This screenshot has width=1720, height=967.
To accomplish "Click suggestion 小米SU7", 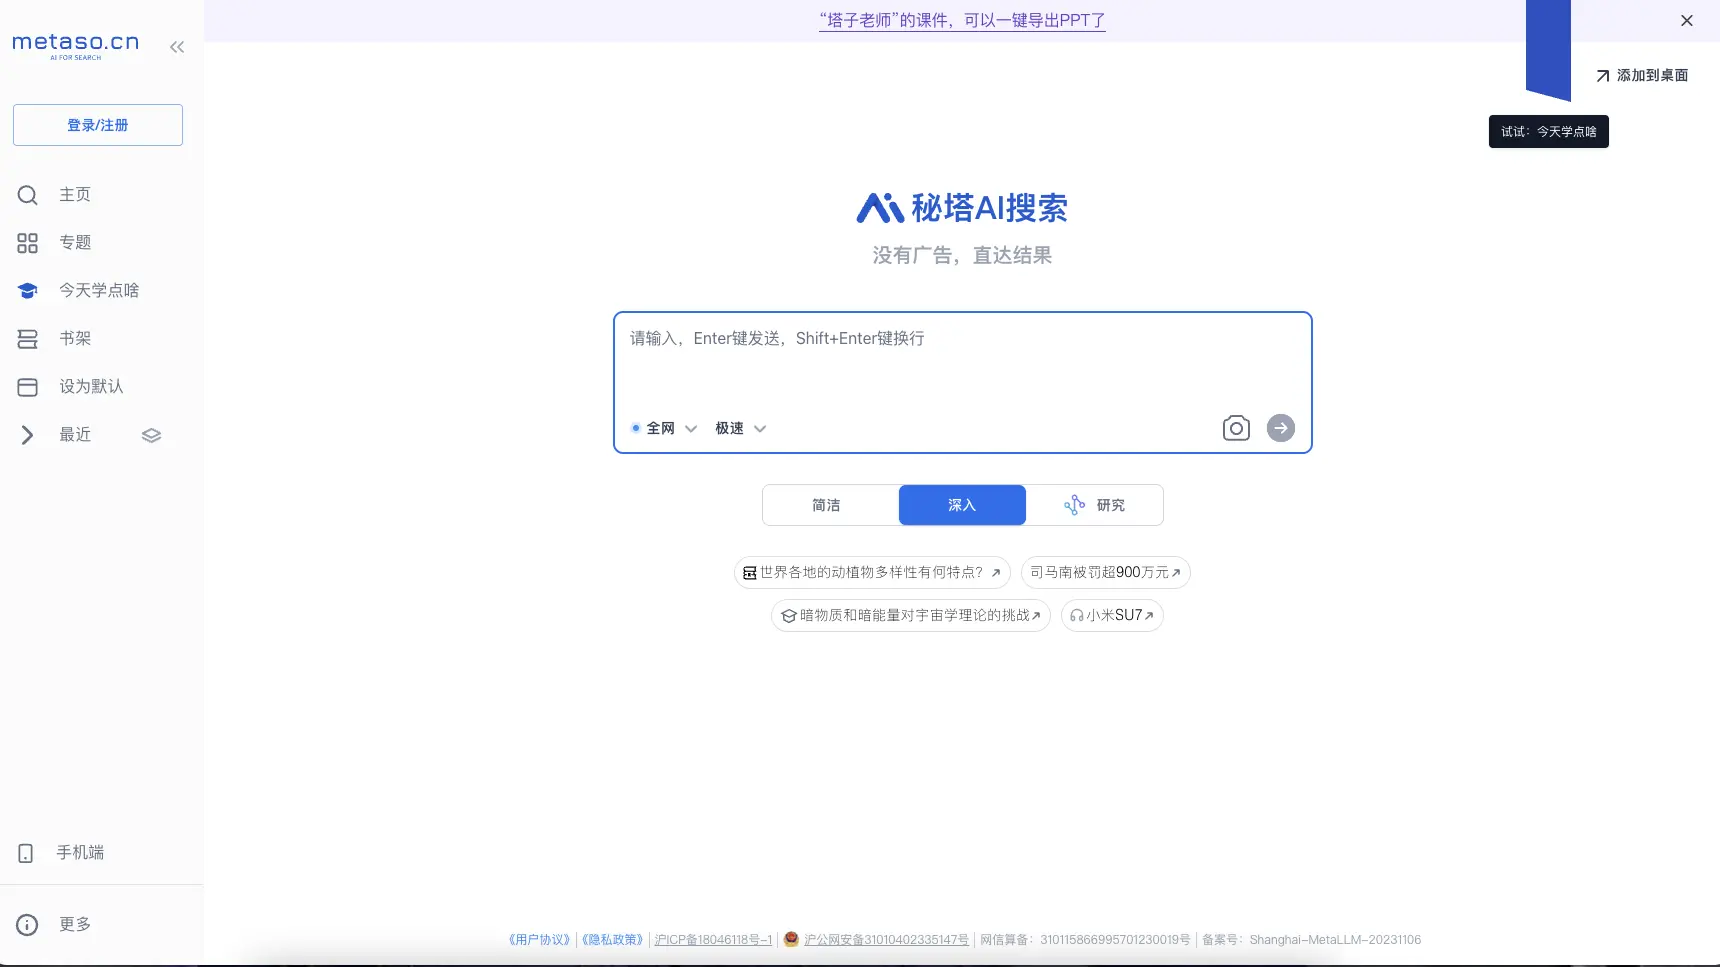I will (x=1112, y=615).
